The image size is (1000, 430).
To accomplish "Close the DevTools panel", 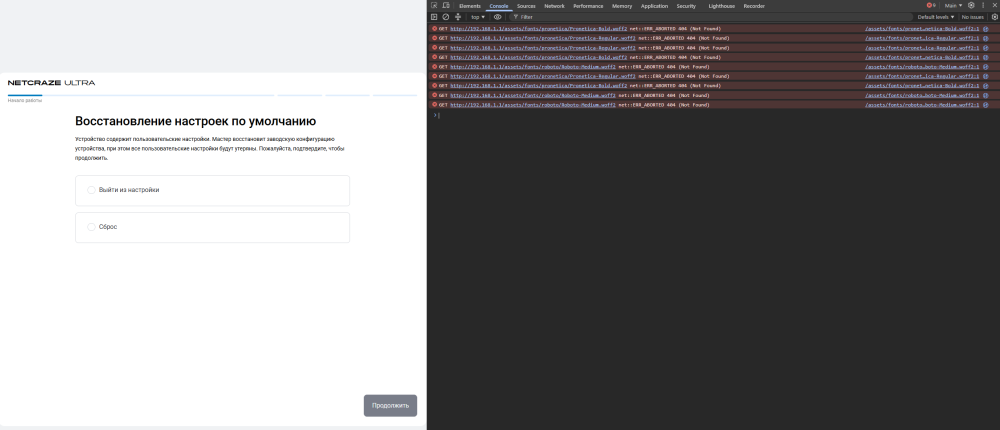I will click(994, 6).
